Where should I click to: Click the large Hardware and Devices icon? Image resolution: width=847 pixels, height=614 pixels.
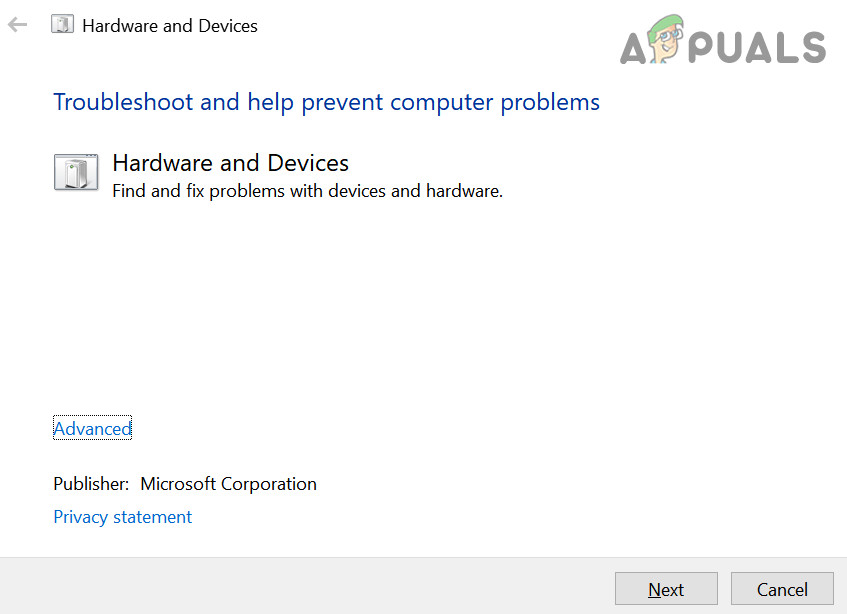click(76, 172)
